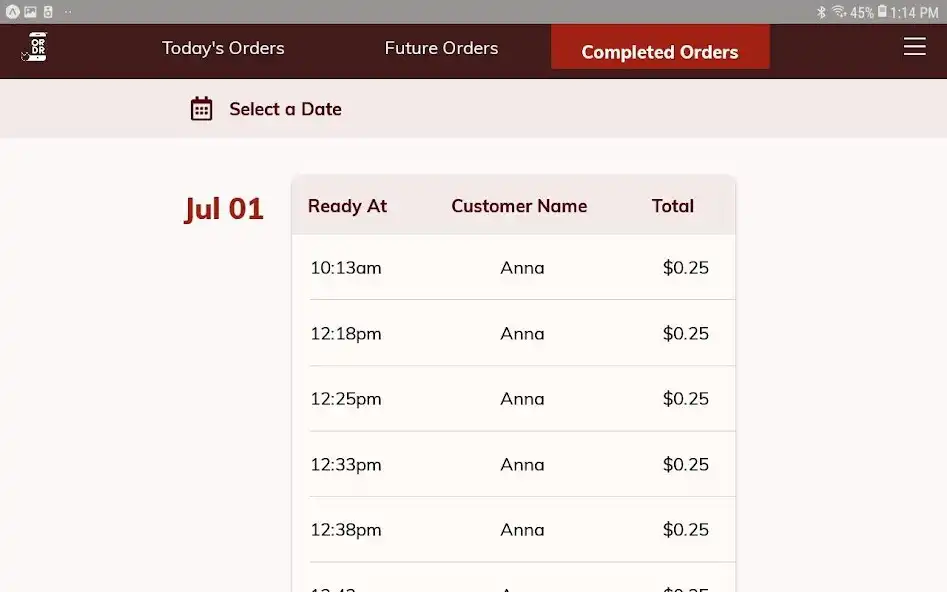Select the Completed Orders tab

(x=660, y=51)
